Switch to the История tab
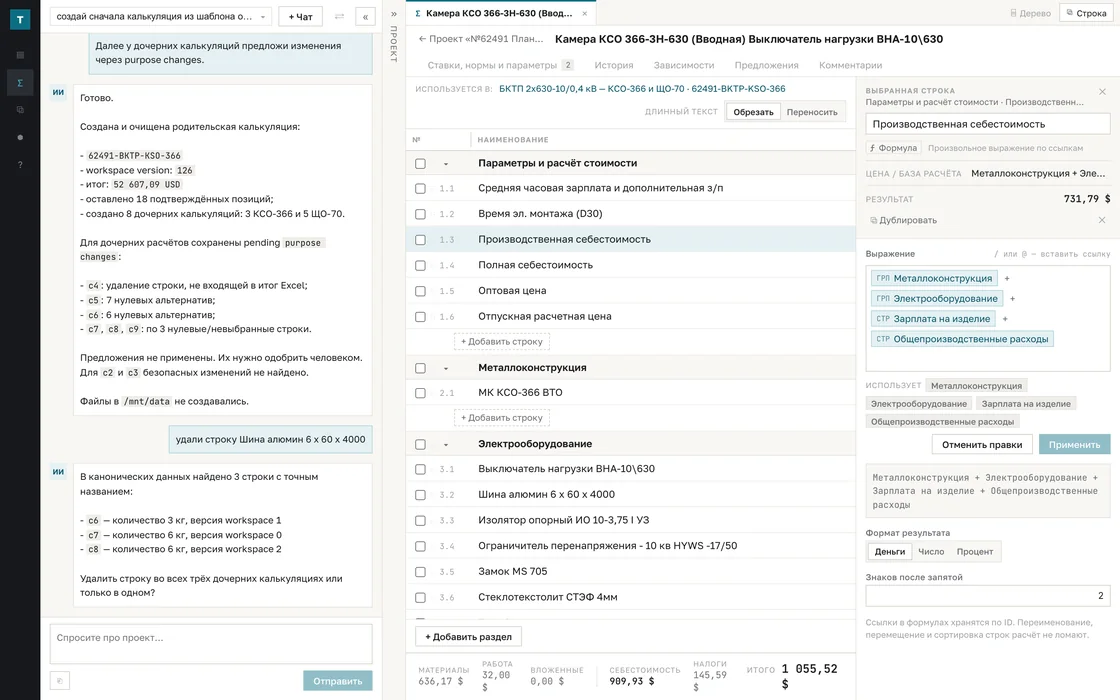 click(614, 65)
